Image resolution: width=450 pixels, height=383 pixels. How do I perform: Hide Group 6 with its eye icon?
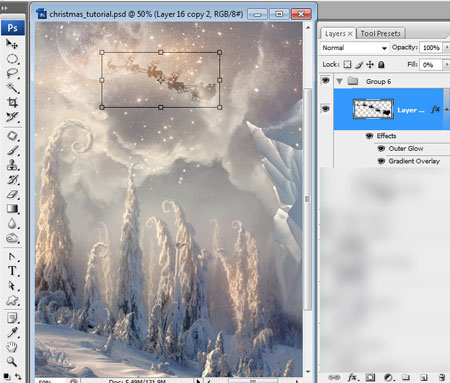(326, 81)
